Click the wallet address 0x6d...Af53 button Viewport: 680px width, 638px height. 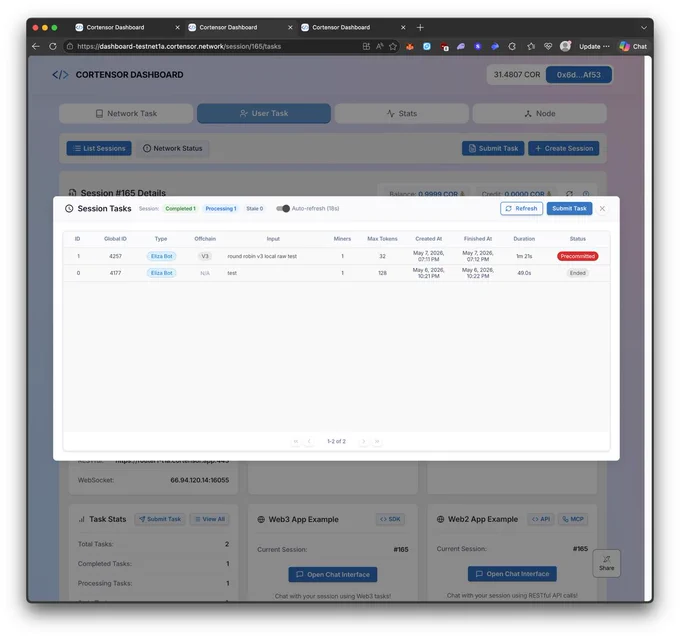pyautogui.click(x=579, y=75)
